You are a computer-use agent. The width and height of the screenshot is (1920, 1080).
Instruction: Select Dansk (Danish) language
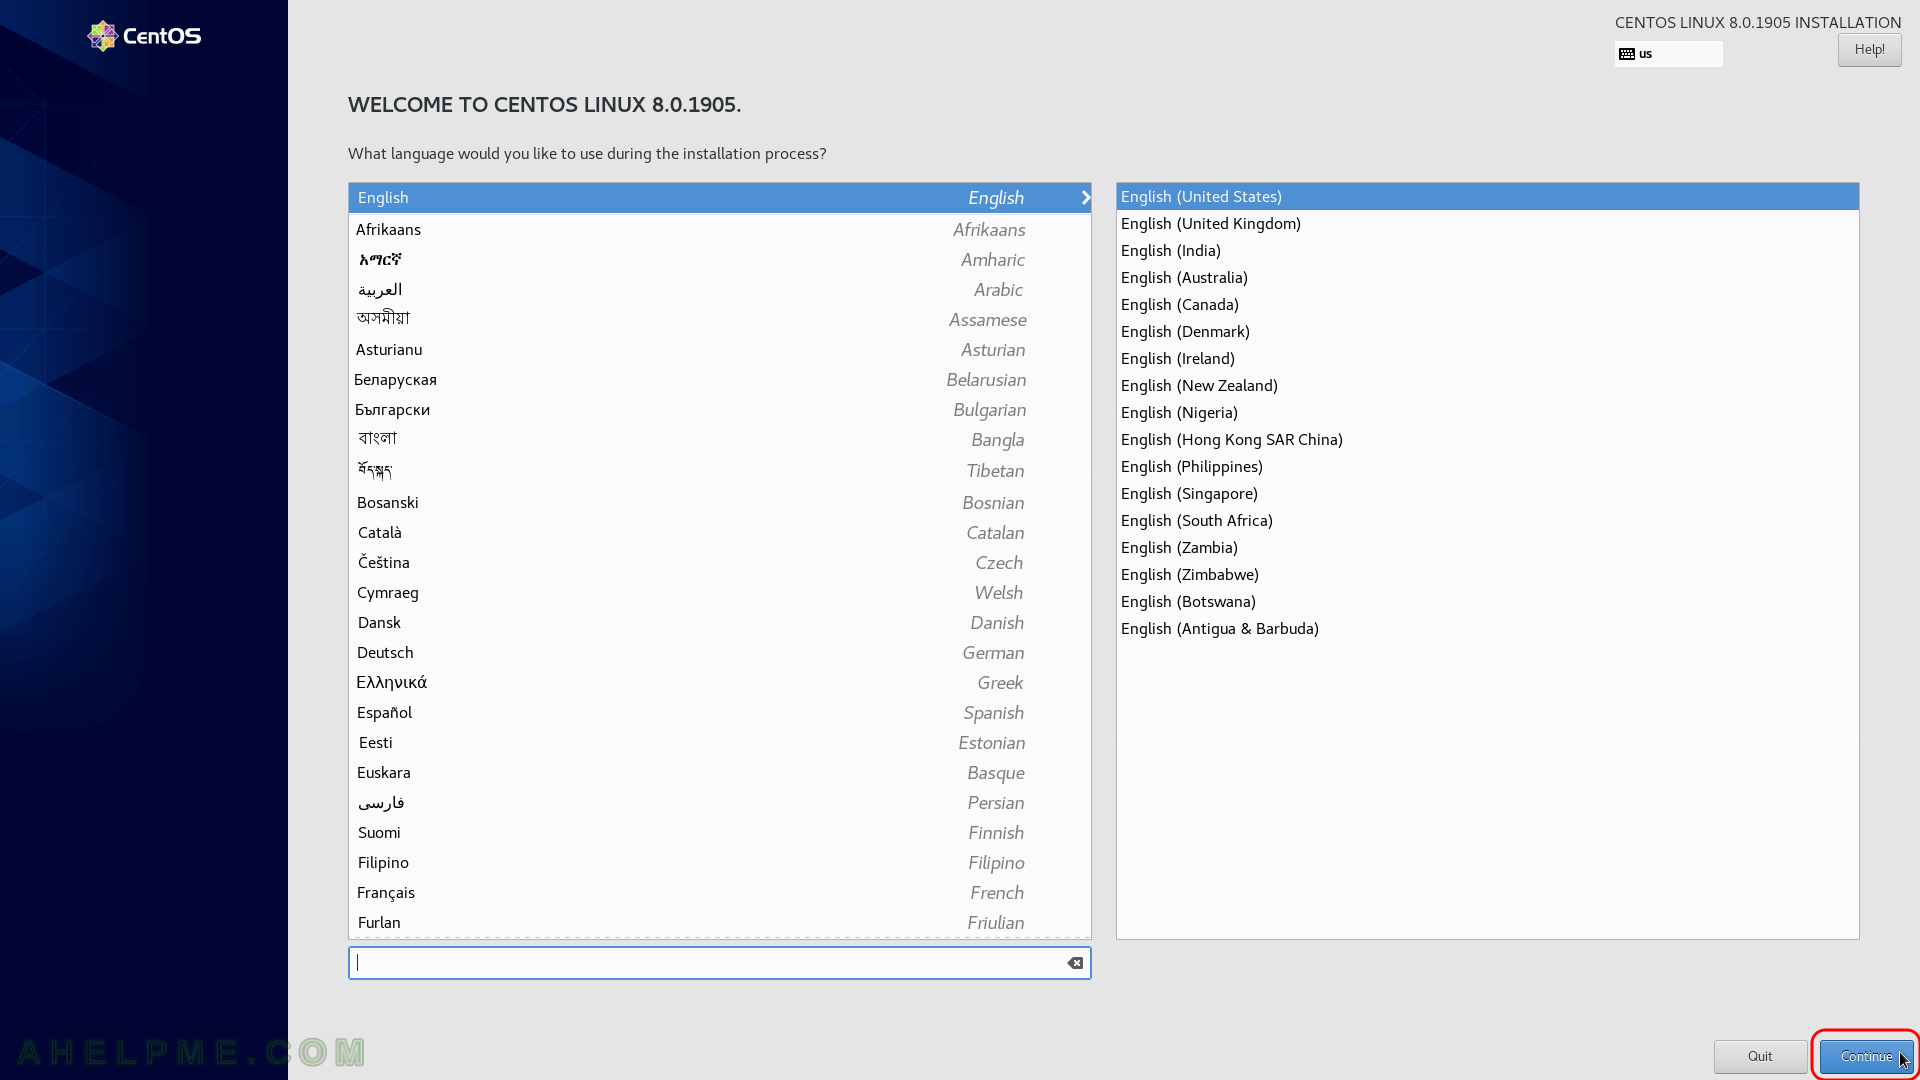(x=719, y=623)
